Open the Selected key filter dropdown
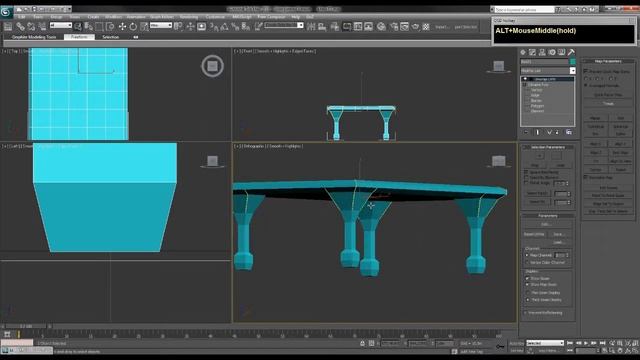 (545, 343)
